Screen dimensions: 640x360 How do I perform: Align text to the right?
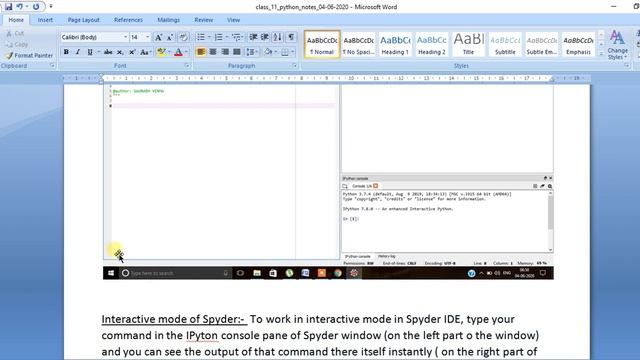tap(225, 52)
